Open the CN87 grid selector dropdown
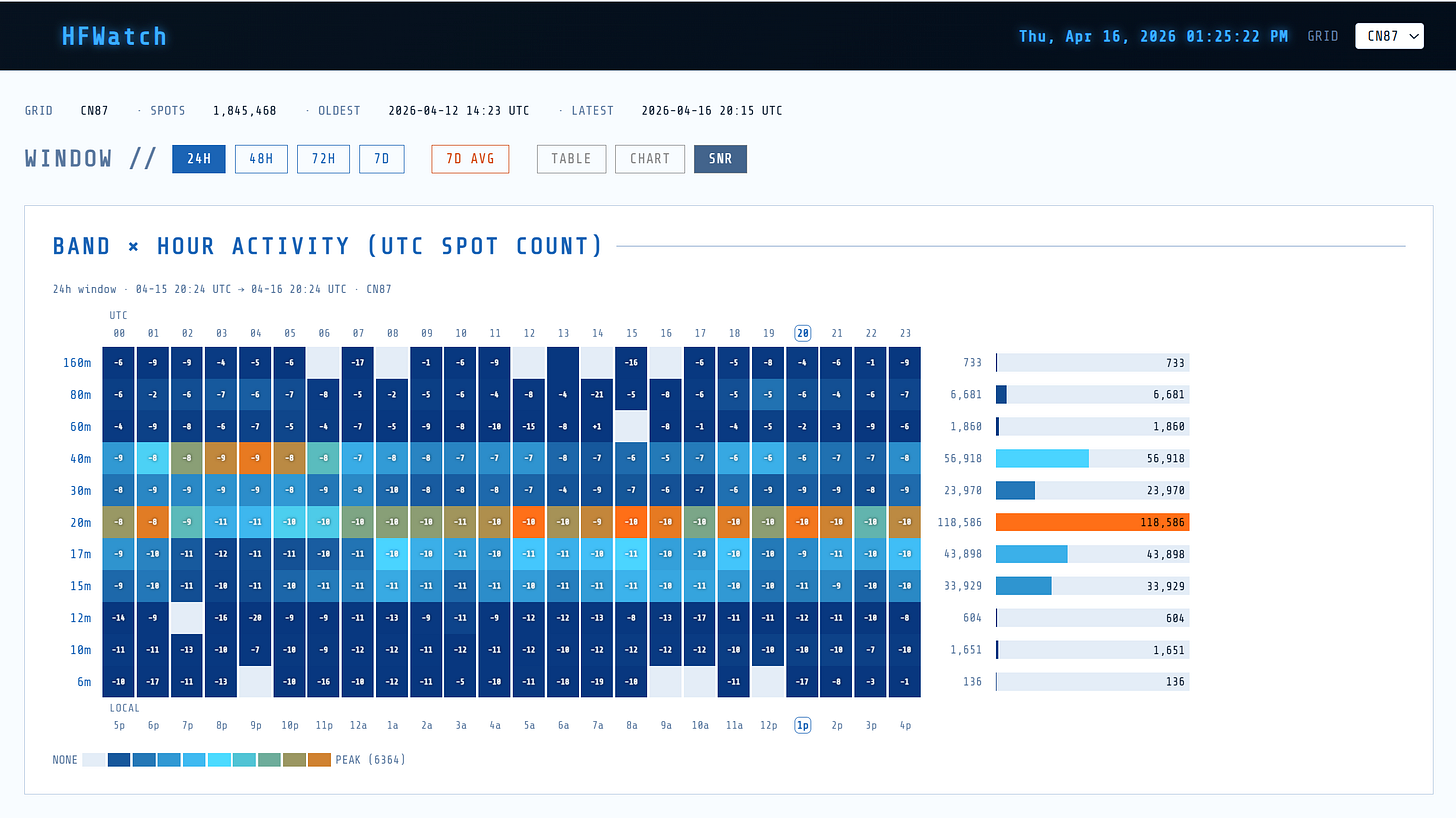The image size is (1456, 818). point(1389,35)
